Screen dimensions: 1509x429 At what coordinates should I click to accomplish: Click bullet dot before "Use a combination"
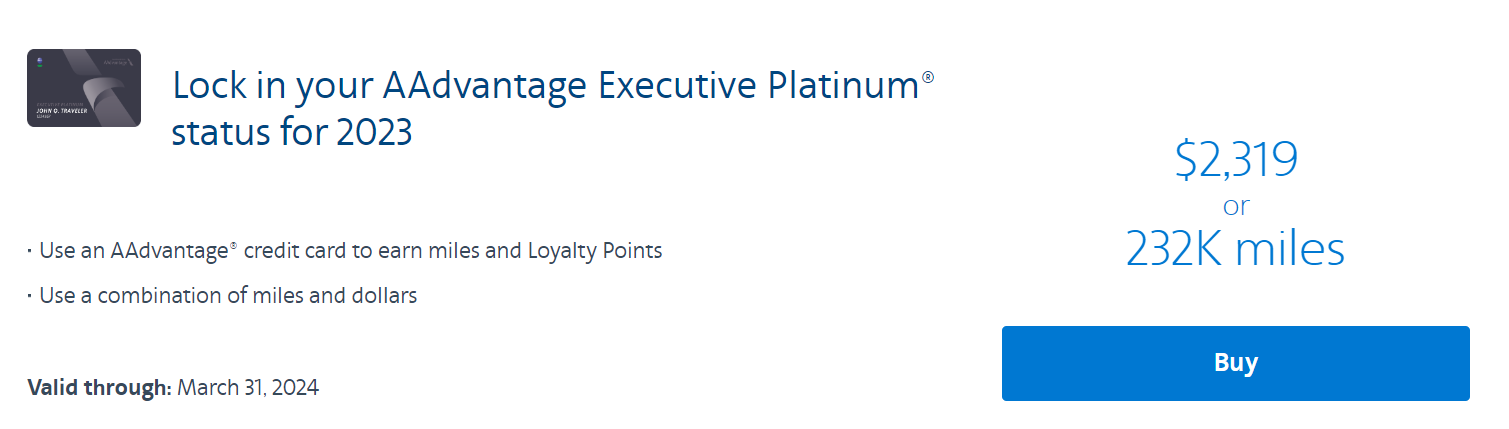(30, 297)
